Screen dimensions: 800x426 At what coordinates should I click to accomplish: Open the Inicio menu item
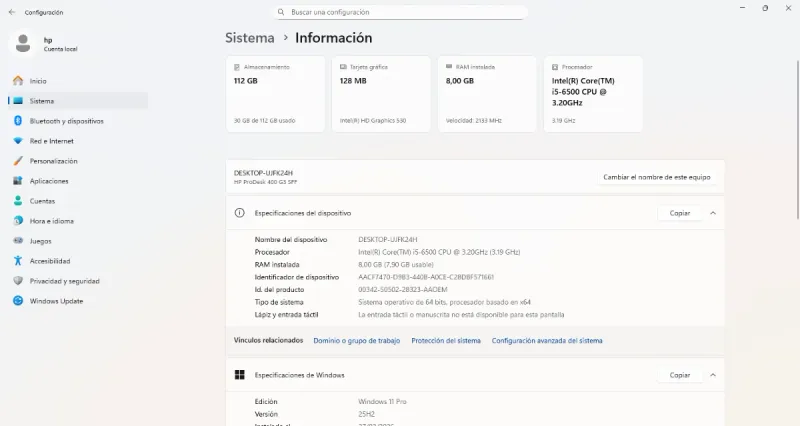point(78,81)
